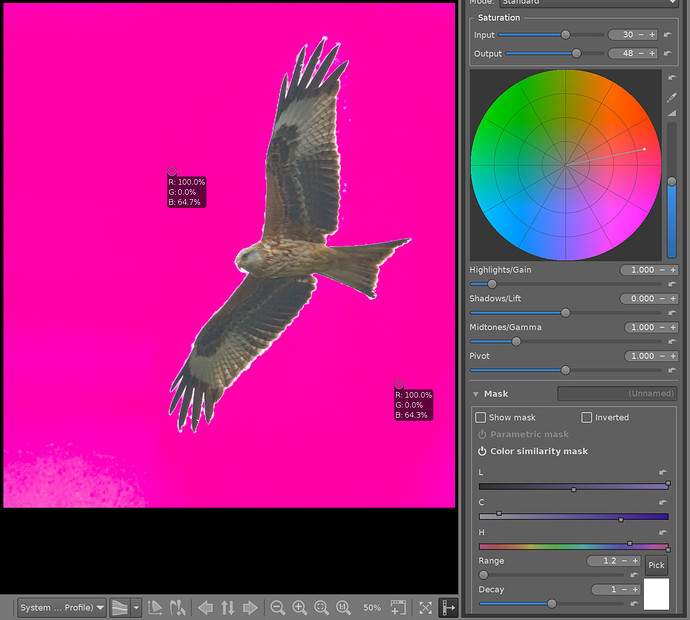Screen dimensions: 690x620
Task: Reset the Saturation Output slider
Action: point(668,53)
